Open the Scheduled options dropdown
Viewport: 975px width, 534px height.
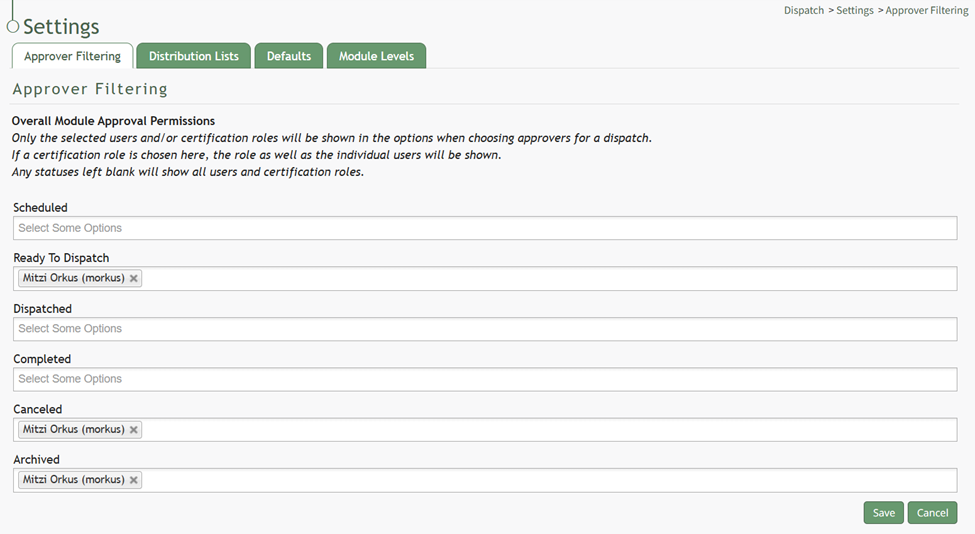click(485, 228)
